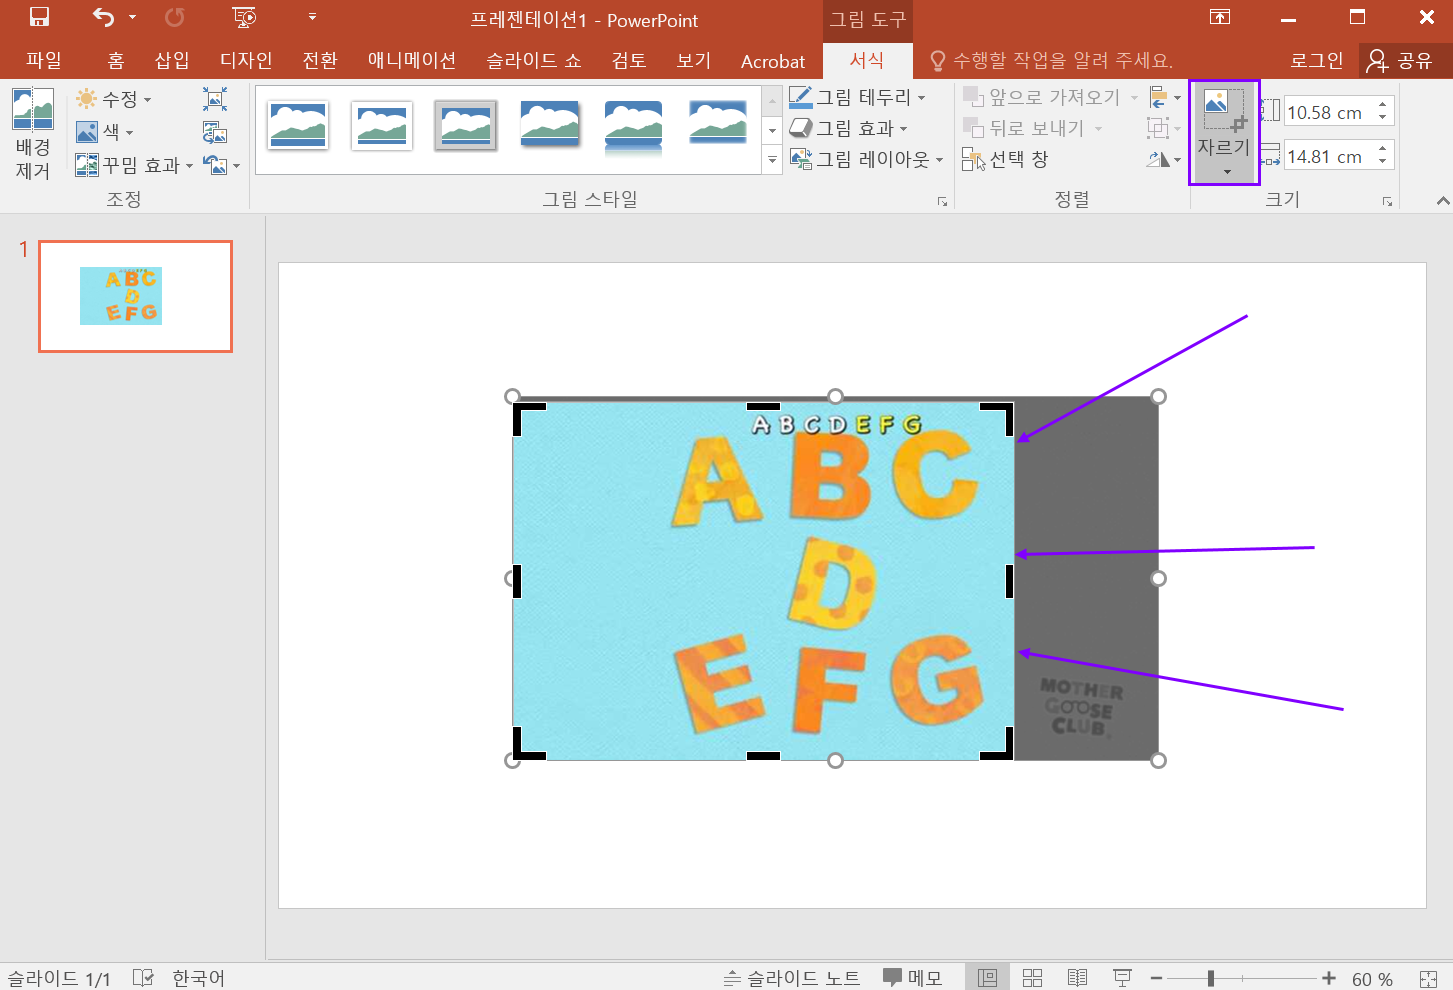The height and width of the screenshot is (990, 1453).
Task: Increase the picture height with up spinner
Action: 1383,104
